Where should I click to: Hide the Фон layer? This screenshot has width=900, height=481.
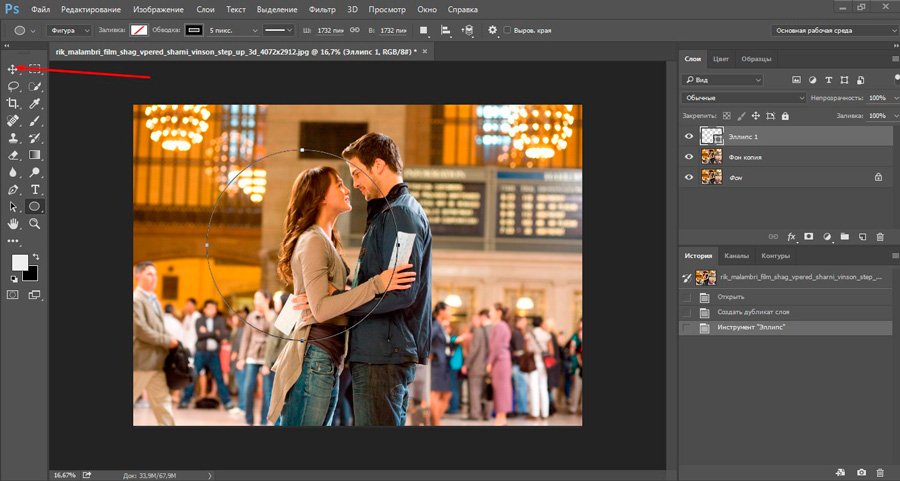coord(689,177)
